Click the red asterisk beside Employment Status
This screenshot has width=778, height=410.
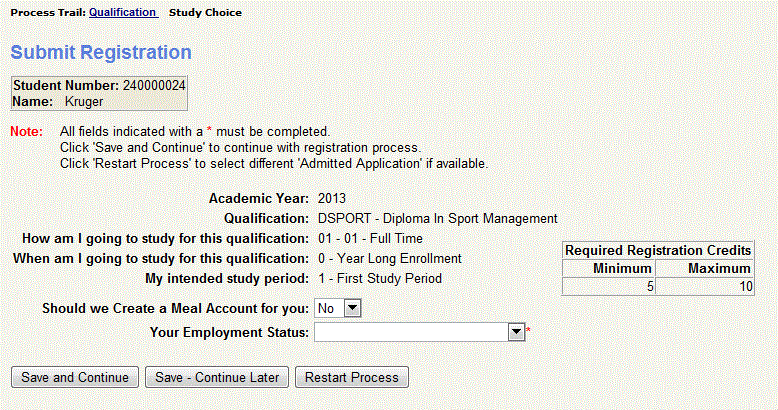(528, 331)
